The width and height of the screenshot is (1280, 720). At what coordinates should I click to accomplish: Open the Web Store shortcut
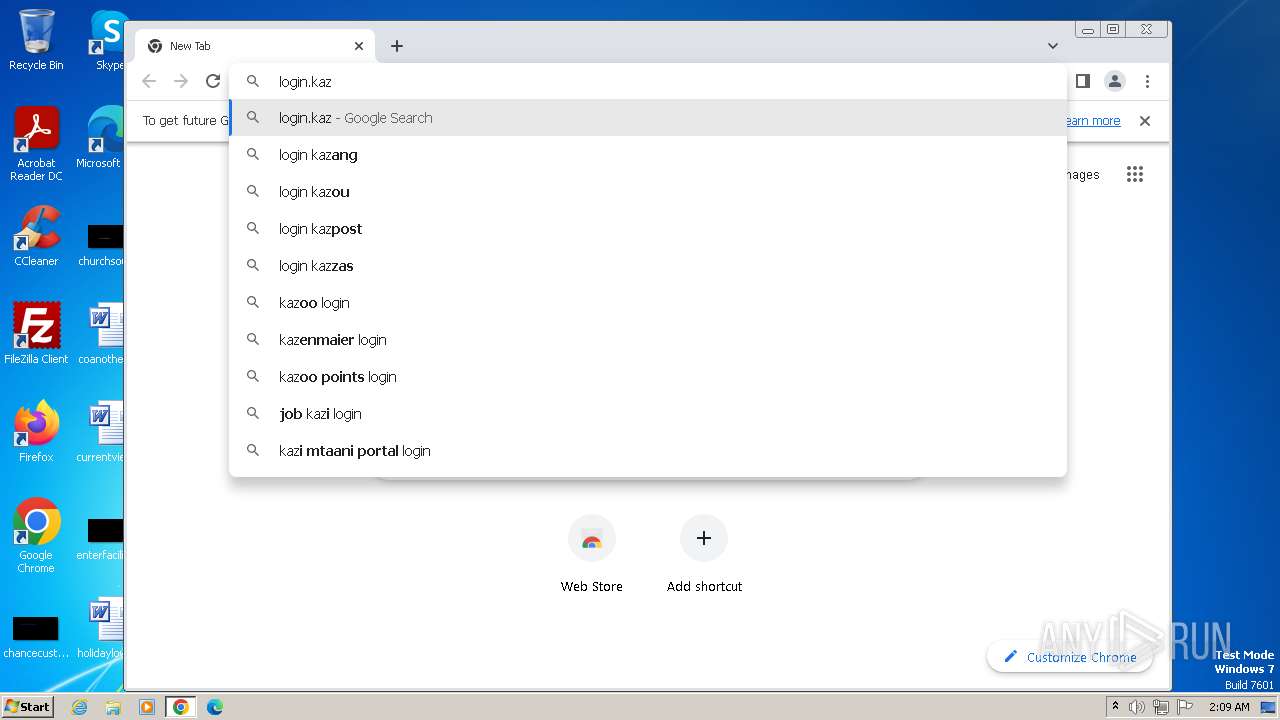click(592, 555)
